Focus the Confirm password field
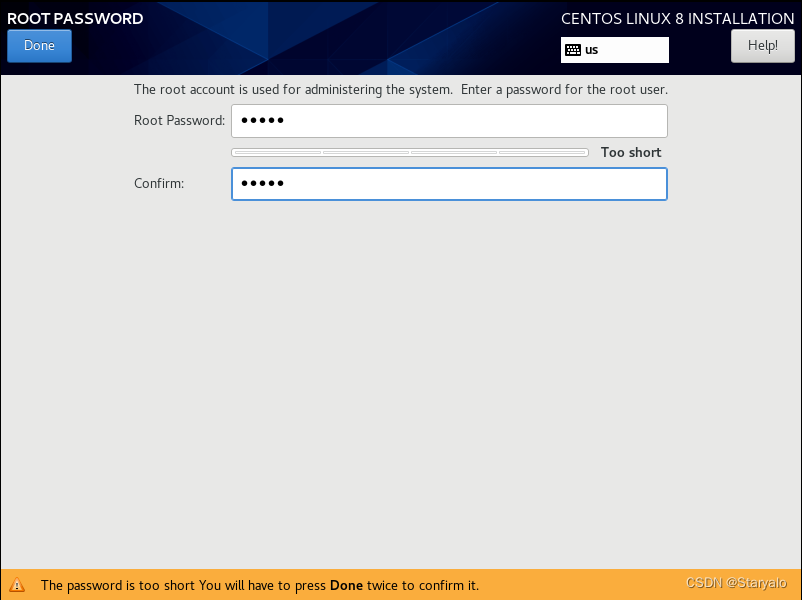The height and width of the screenshot is (600, 802). (449, 184)
